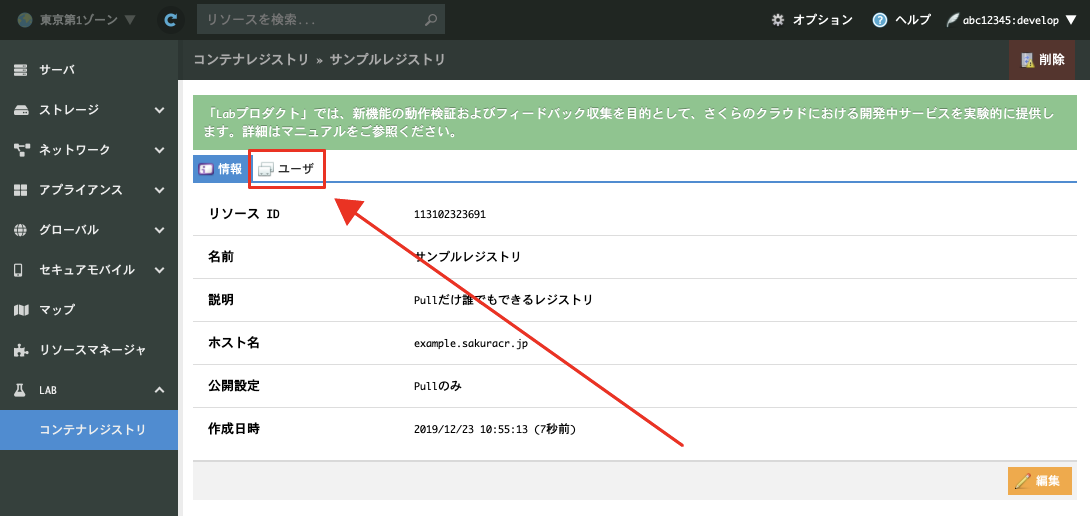
Task: Click the コンテナレジストリ breadcrumb link
Action: point(251,60)
